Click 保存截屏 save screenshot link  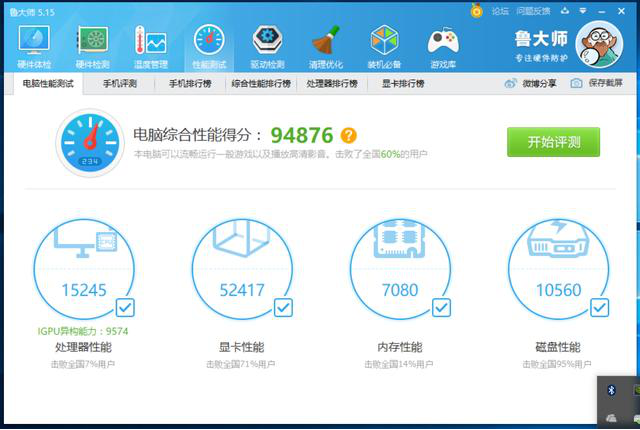coord(596,84)
